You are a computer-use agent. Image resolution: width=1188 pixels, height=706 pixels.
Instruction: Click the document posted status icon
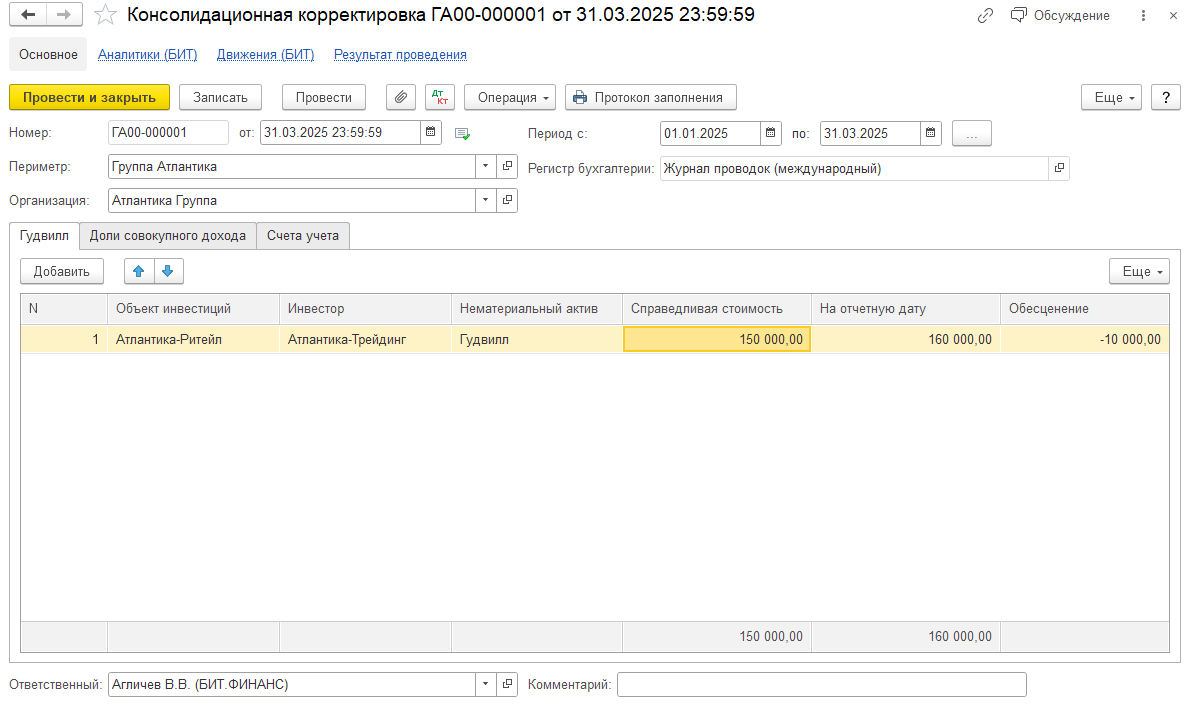pyautogui.click(x=462, y=133)
